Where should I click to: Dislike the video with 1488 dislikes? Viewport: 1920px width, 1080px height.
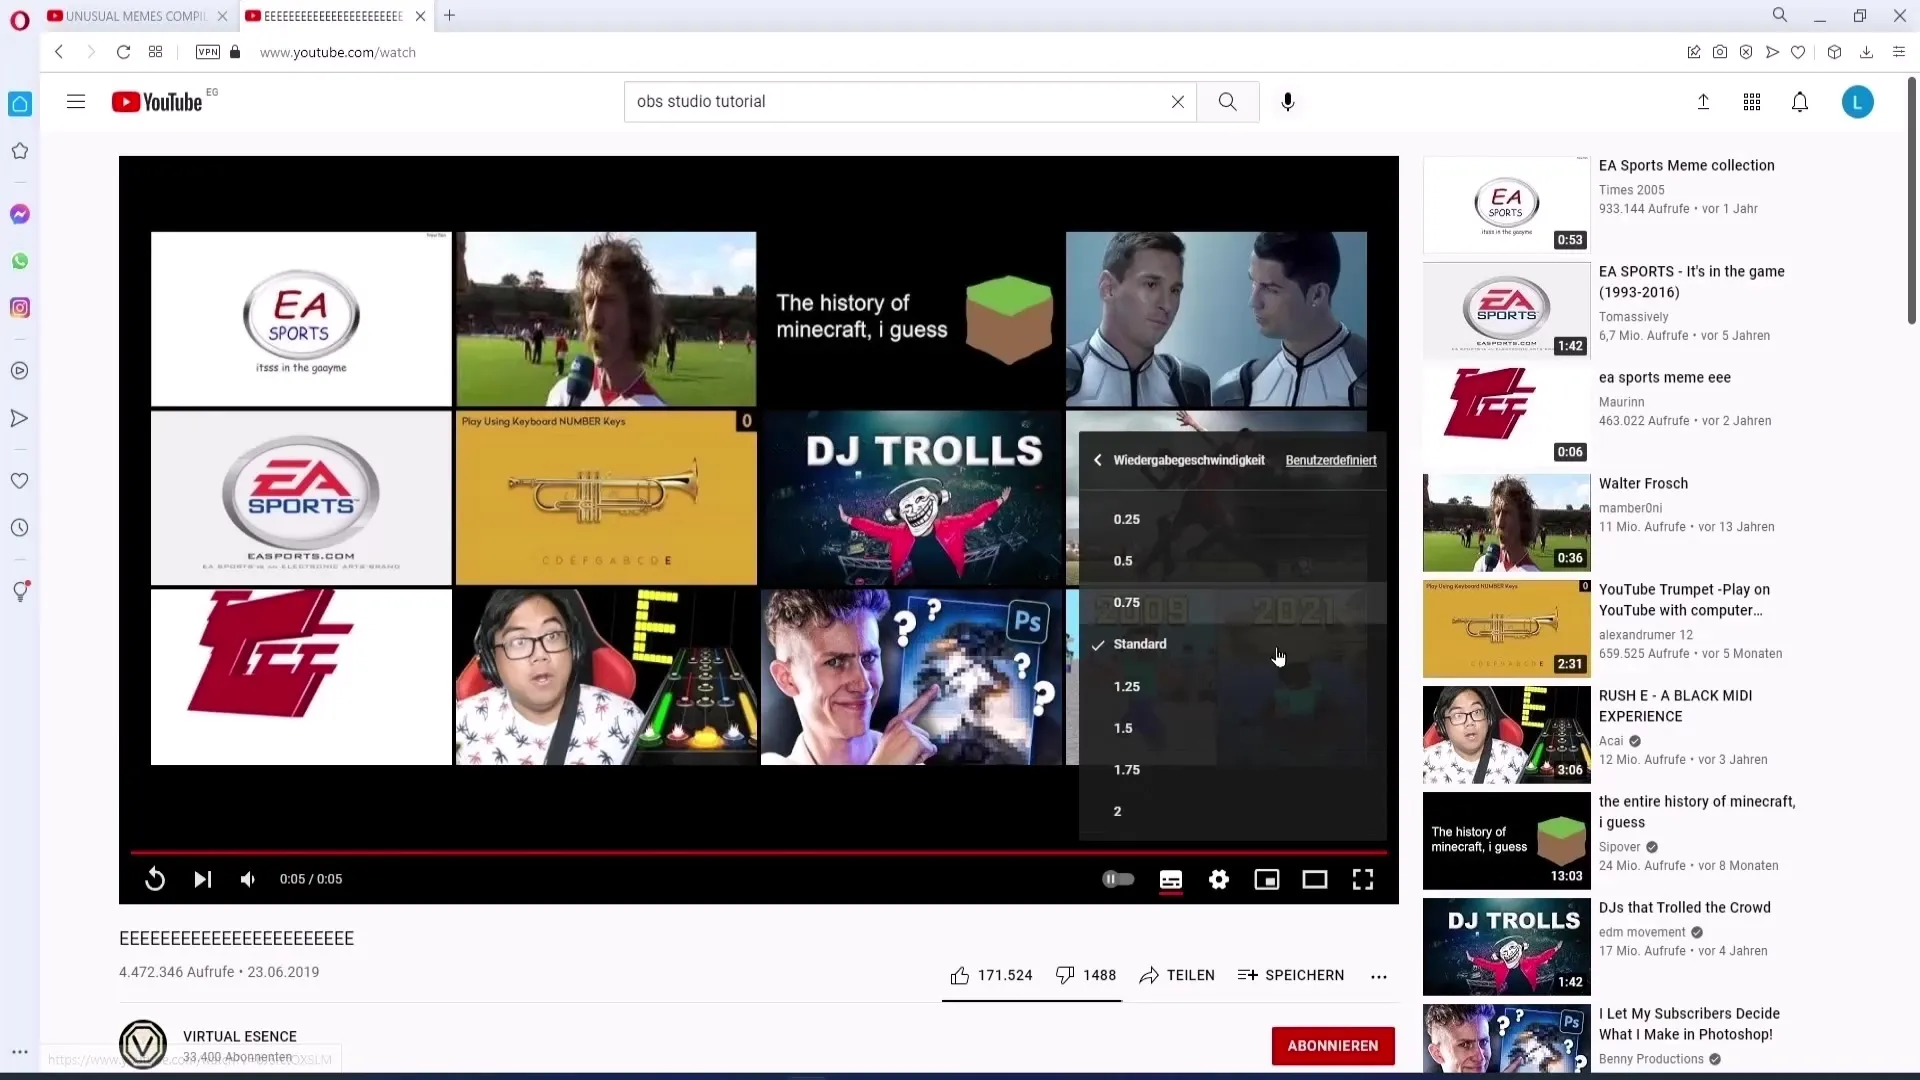click(1085, 975)
